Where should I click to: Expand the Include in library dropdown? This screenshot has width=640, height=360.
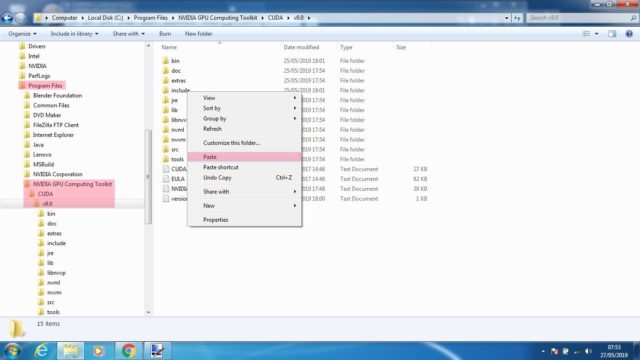(x=74, y=34)
